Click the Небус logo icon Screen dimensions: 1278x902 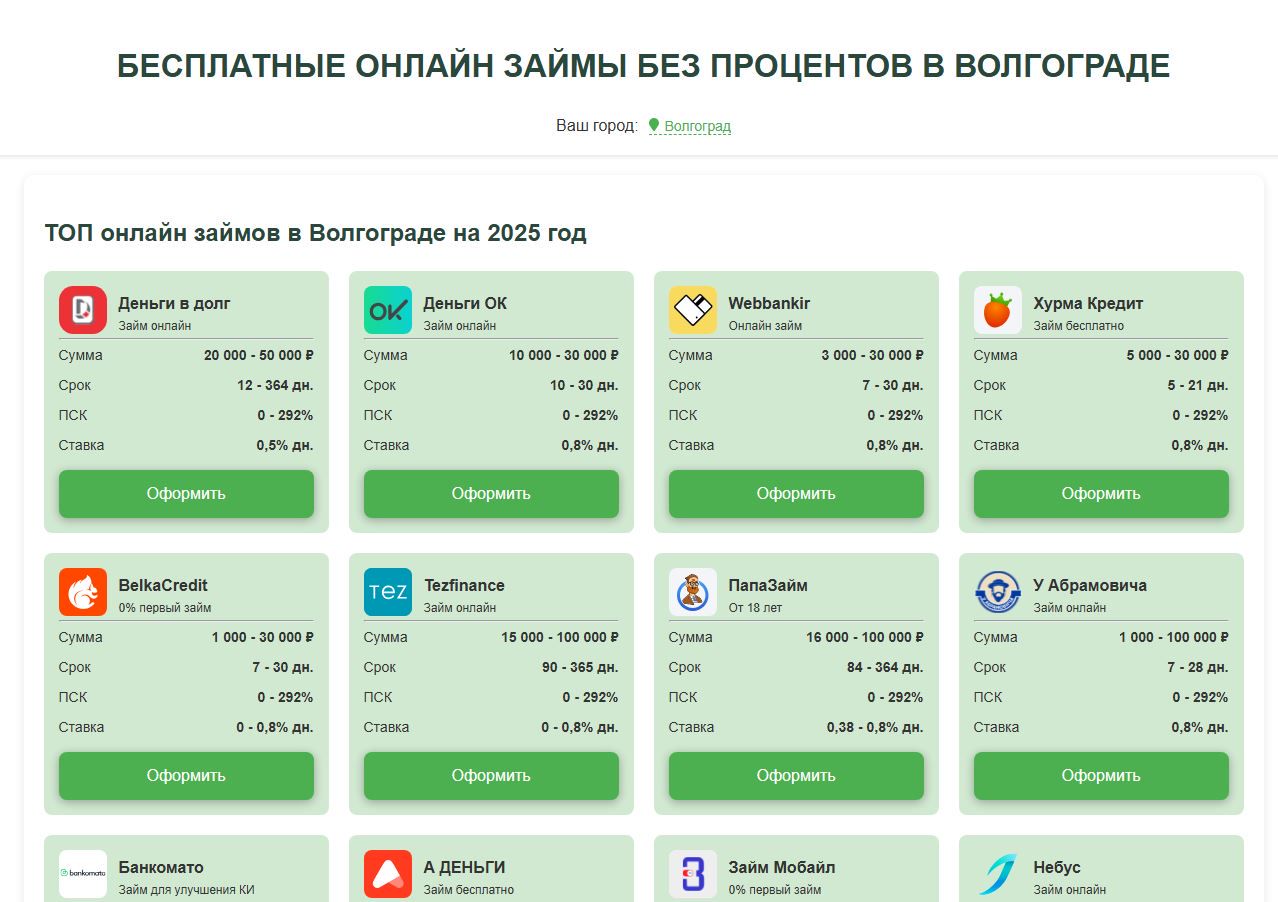click(997, 874)
